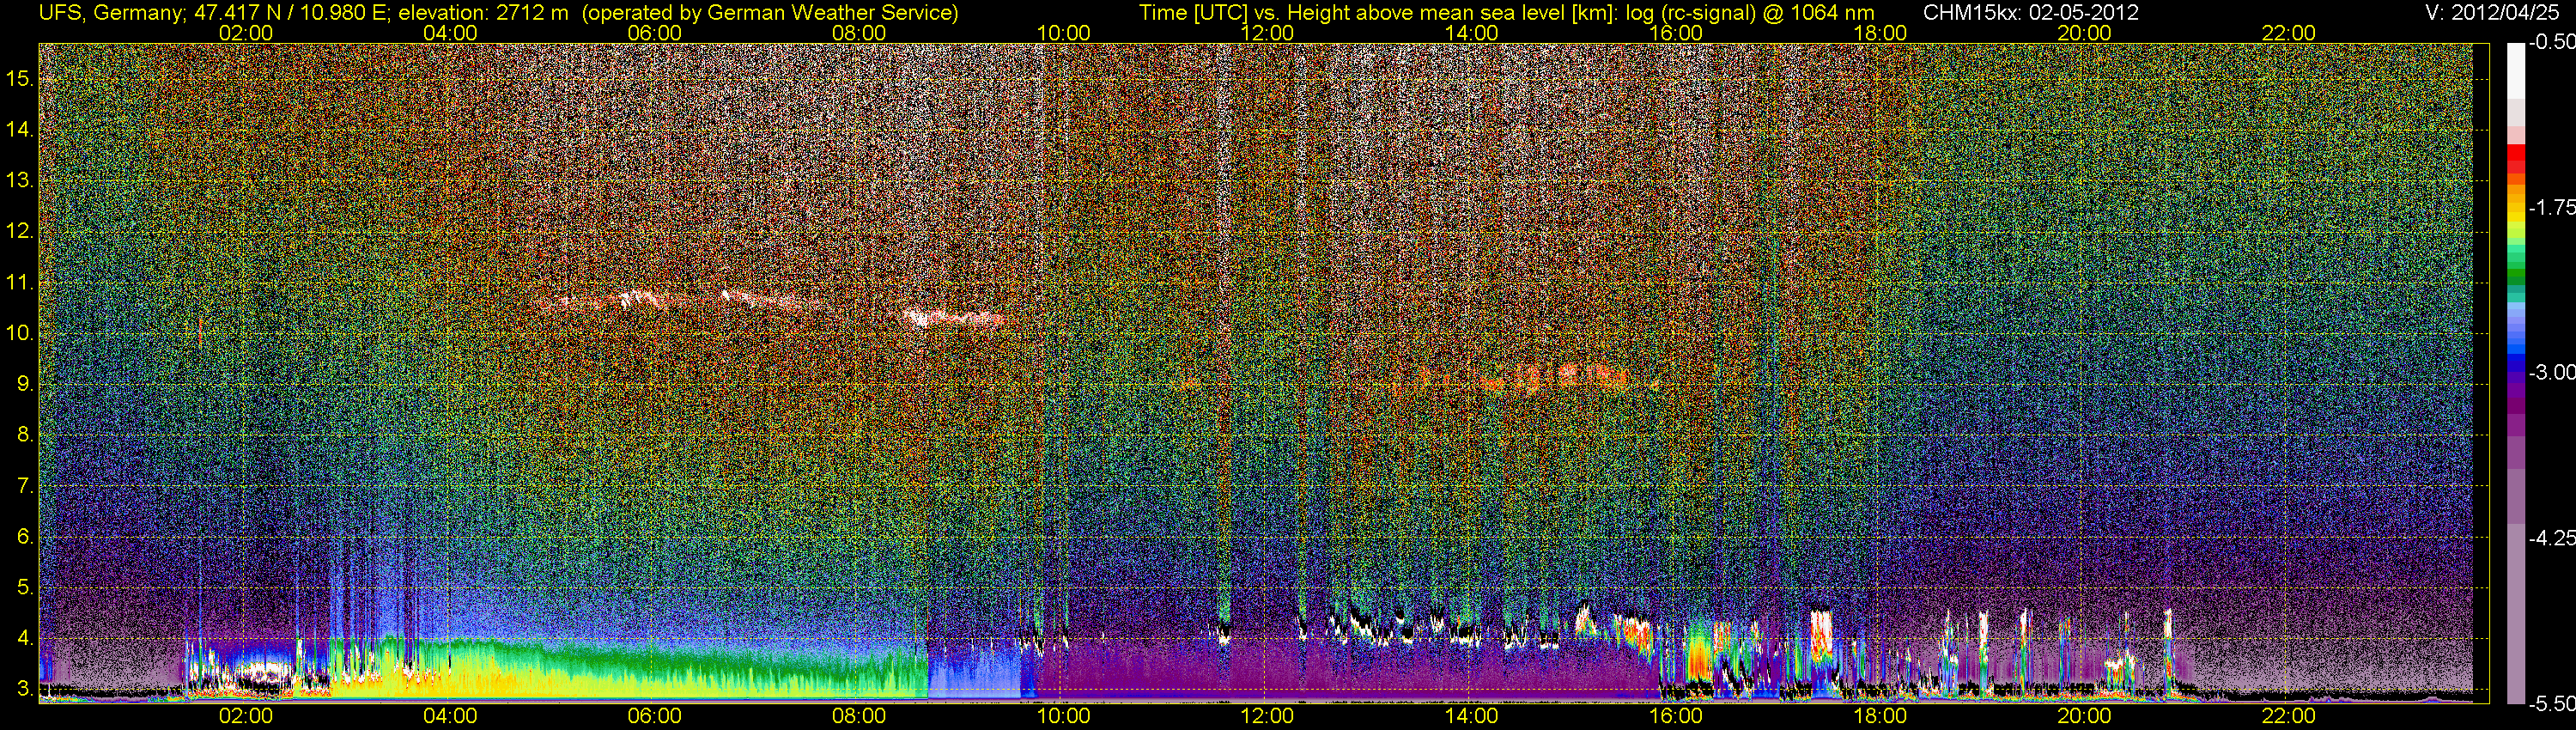Click '(operated by German Weather Service)' label
The width and height of the screenshot is (2576, 730).
coord(770,13)
